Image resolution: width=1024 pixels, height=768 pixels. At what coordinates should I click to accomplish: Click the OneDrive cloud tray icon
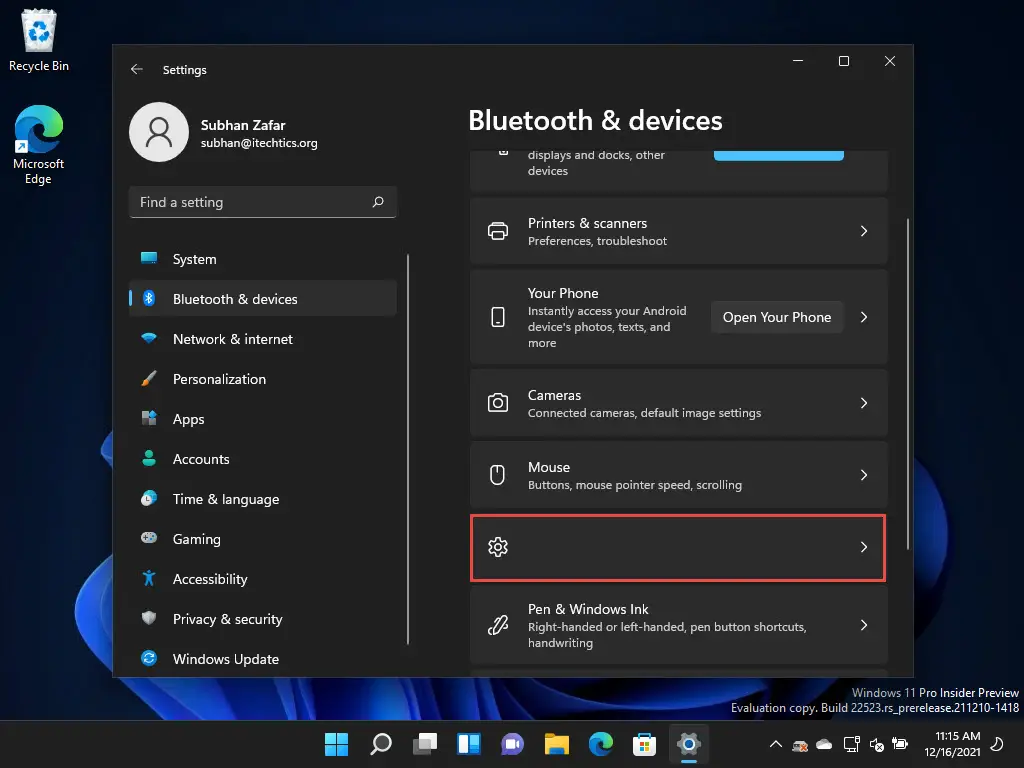[824, 744]
